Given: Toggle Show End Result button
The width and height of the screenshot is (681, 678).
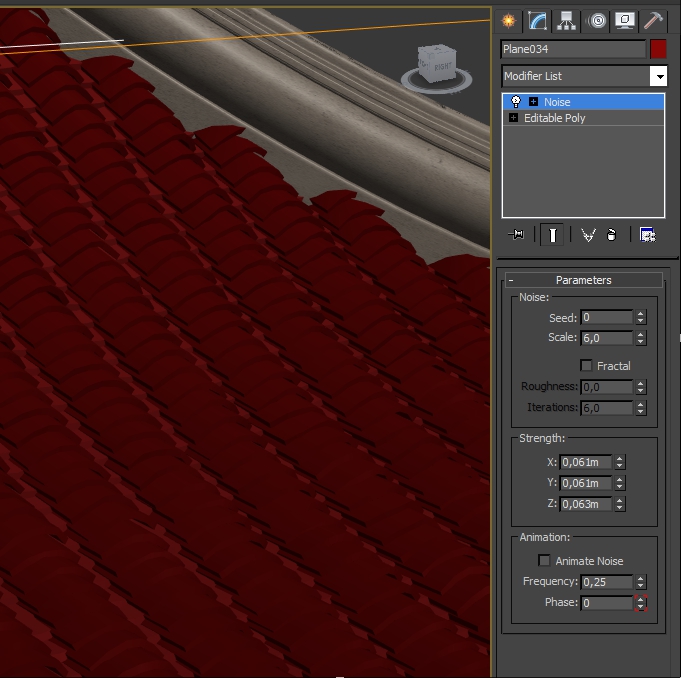Looking at the screenshot, I should point(552,235).
